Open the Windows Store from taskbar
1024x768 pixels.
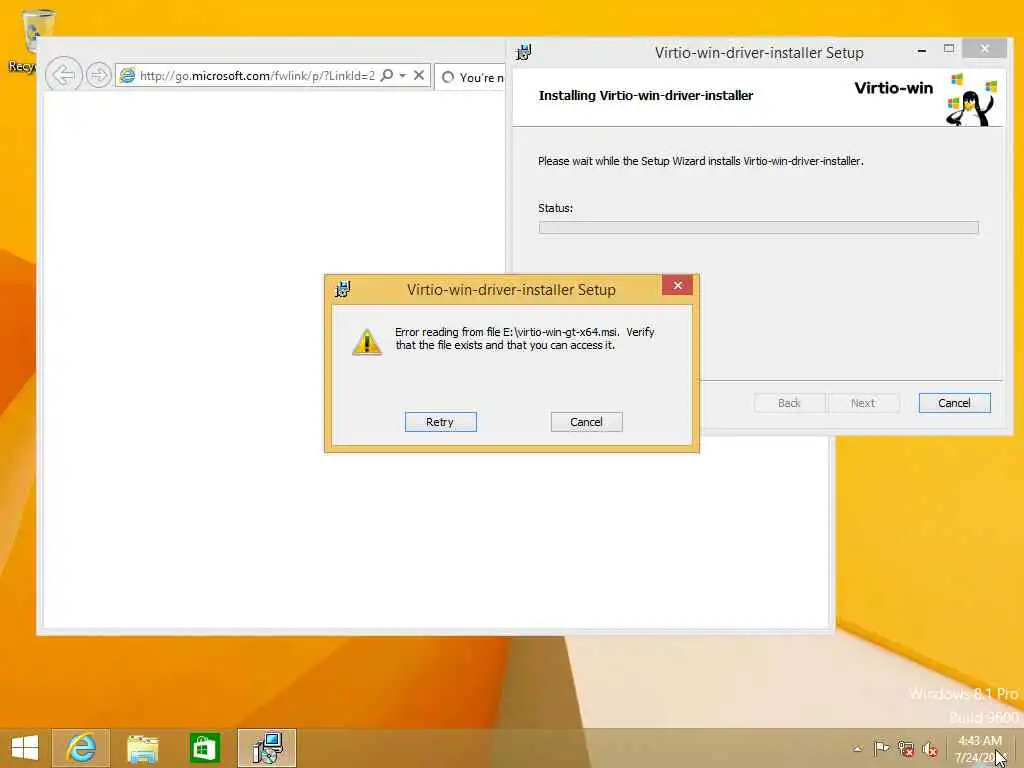click(204, 748)
